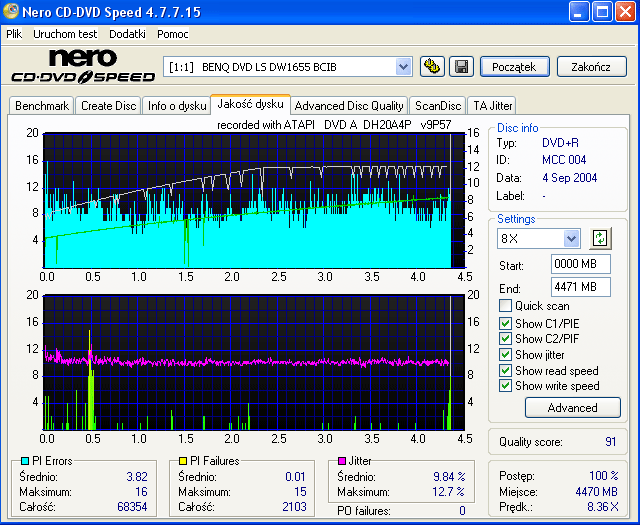Click the magenta Jitter color swatch
Screen dimensions: 640x525
coord(342,461)
